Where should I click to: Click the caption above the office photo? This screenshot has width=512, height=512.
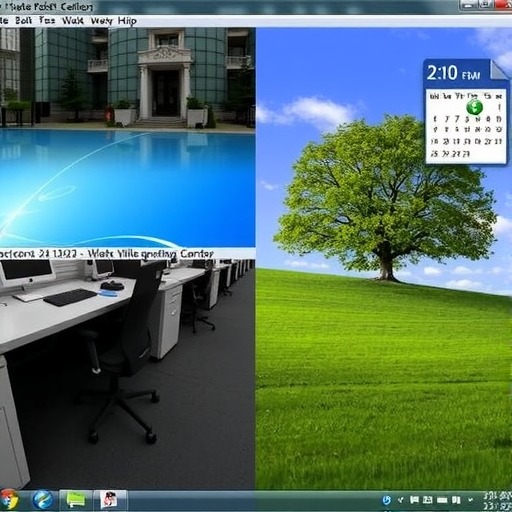pyautogui.click(x=106, y=254)
